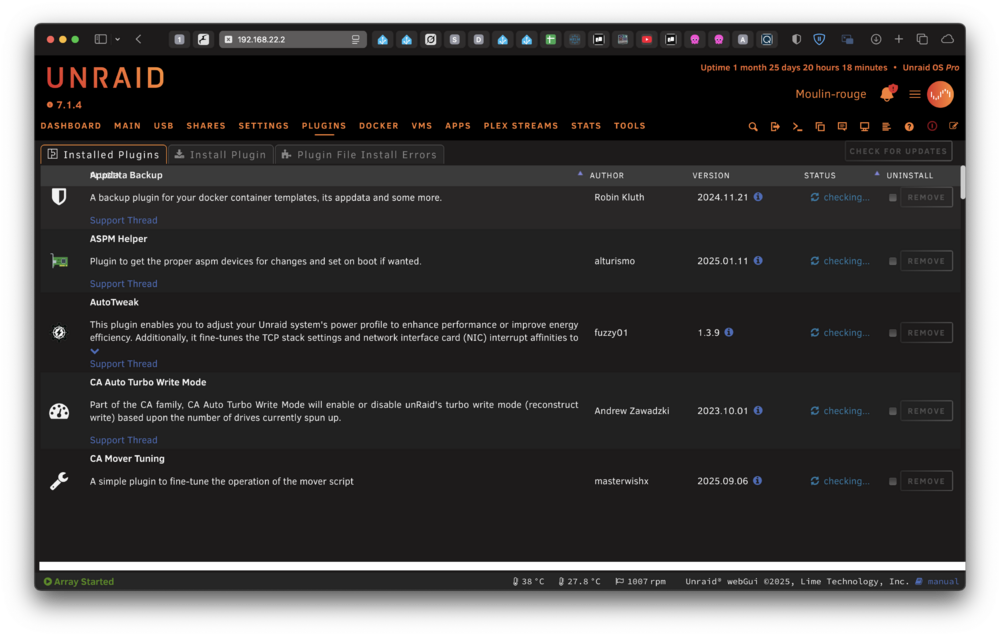1000x636 pixels.
Task: Open the notifications bell icon
Action: (887, 94)
